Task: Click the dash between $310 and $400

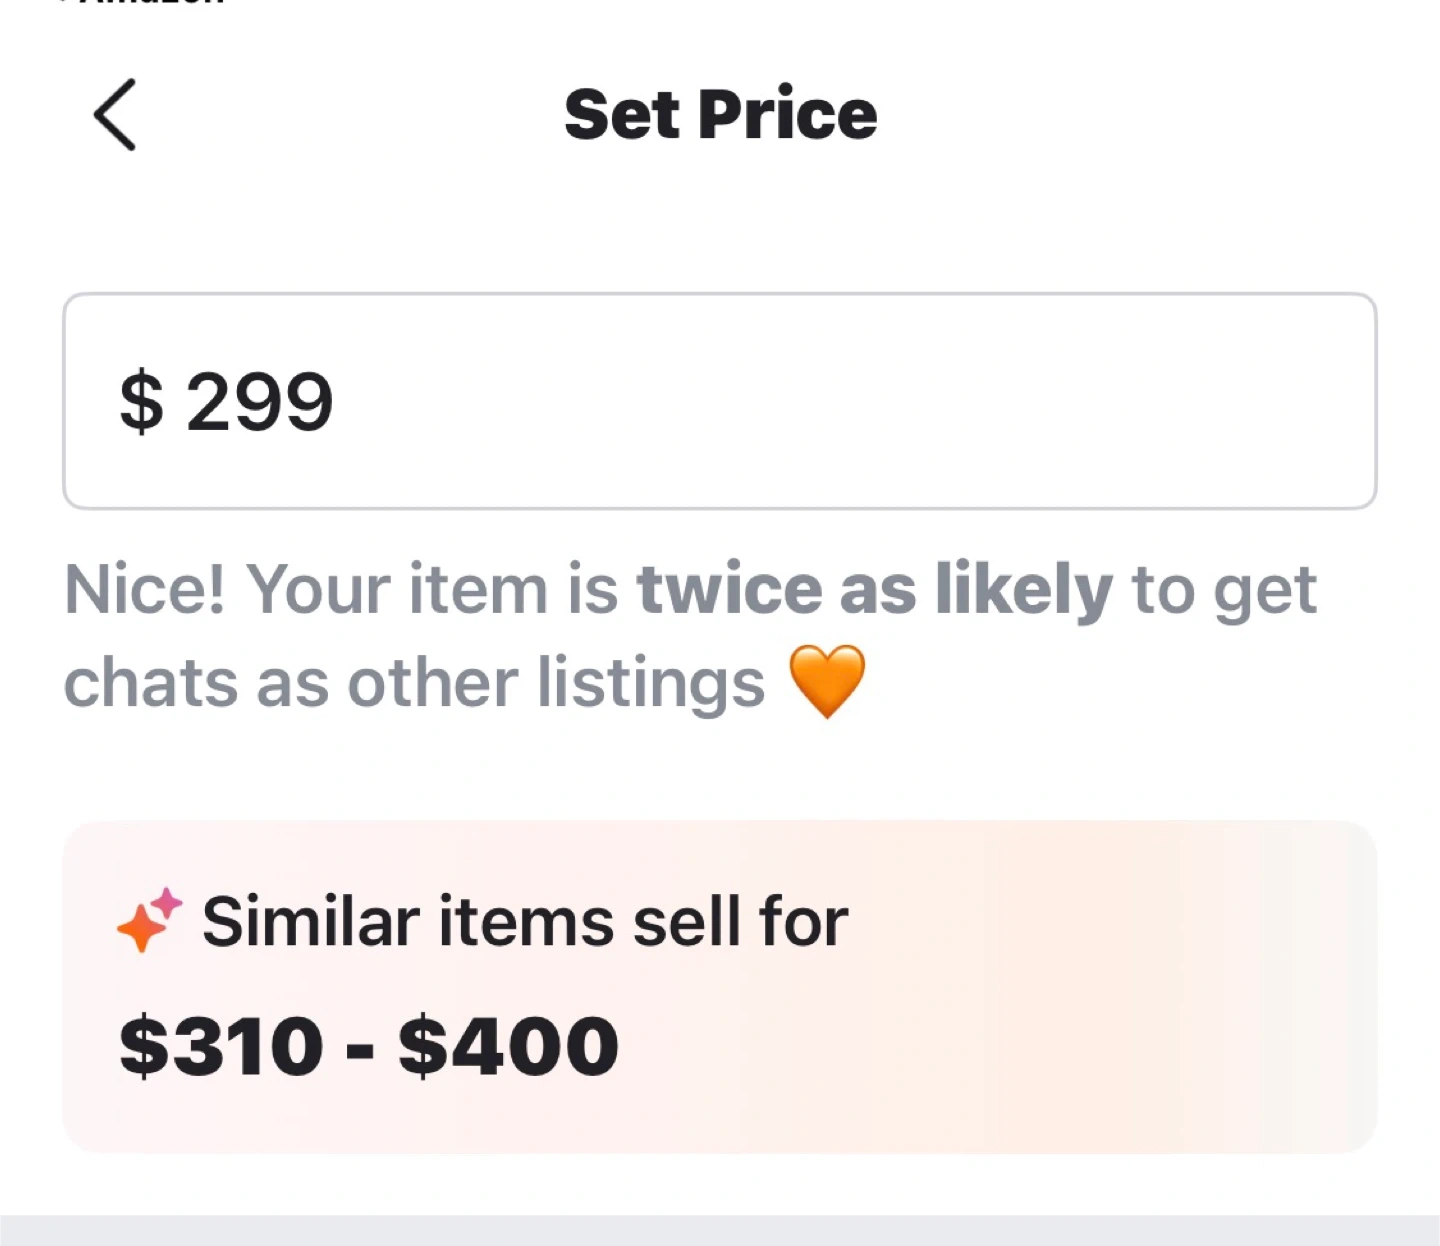Action: coord(361,1048)
